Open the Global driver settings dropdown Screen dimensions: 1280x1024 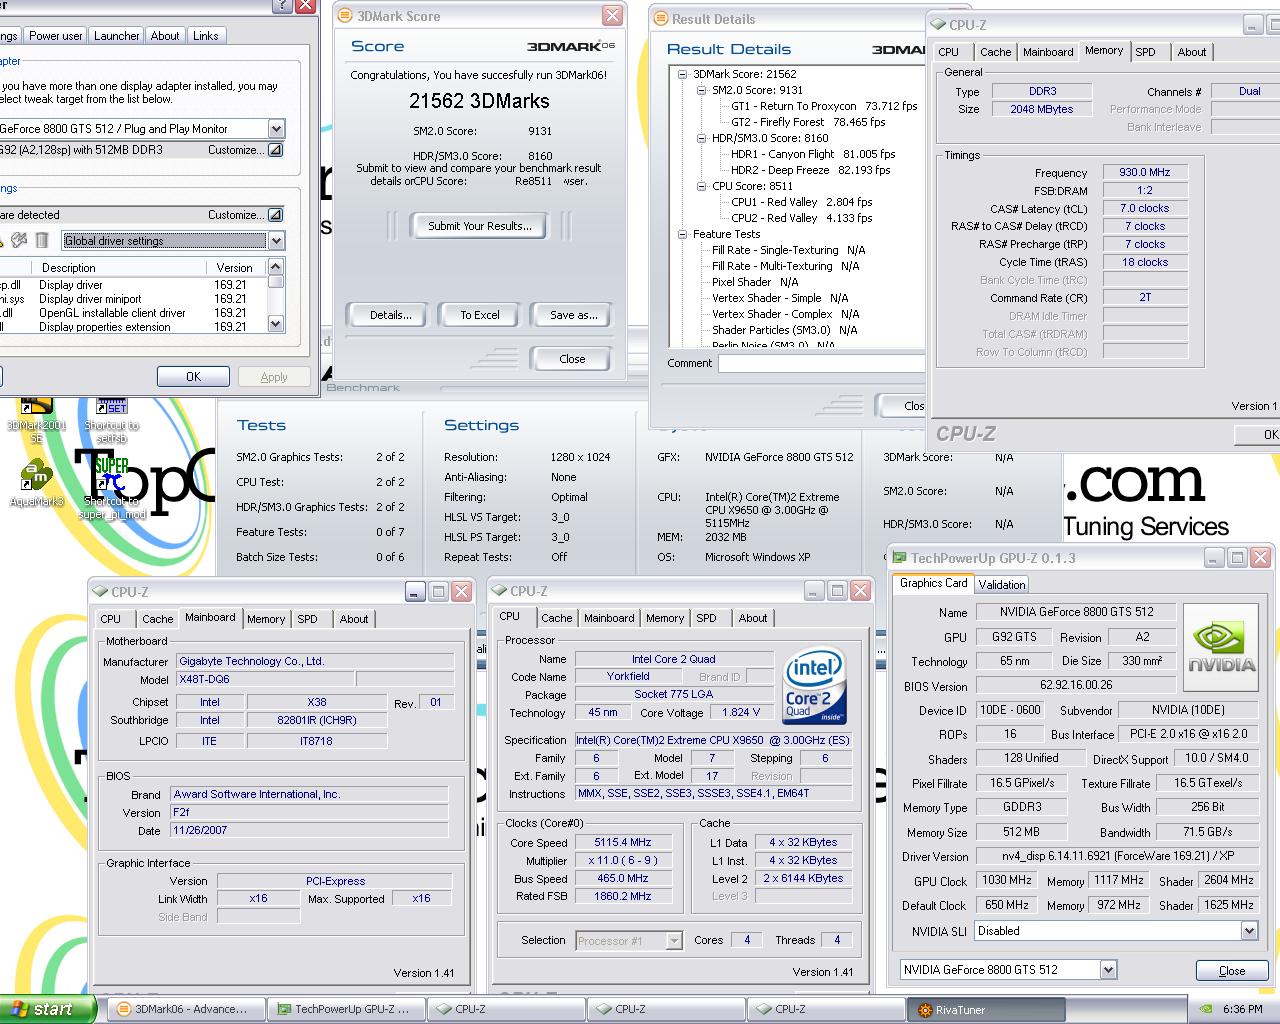pyautogui.click(x=276, y=241)
